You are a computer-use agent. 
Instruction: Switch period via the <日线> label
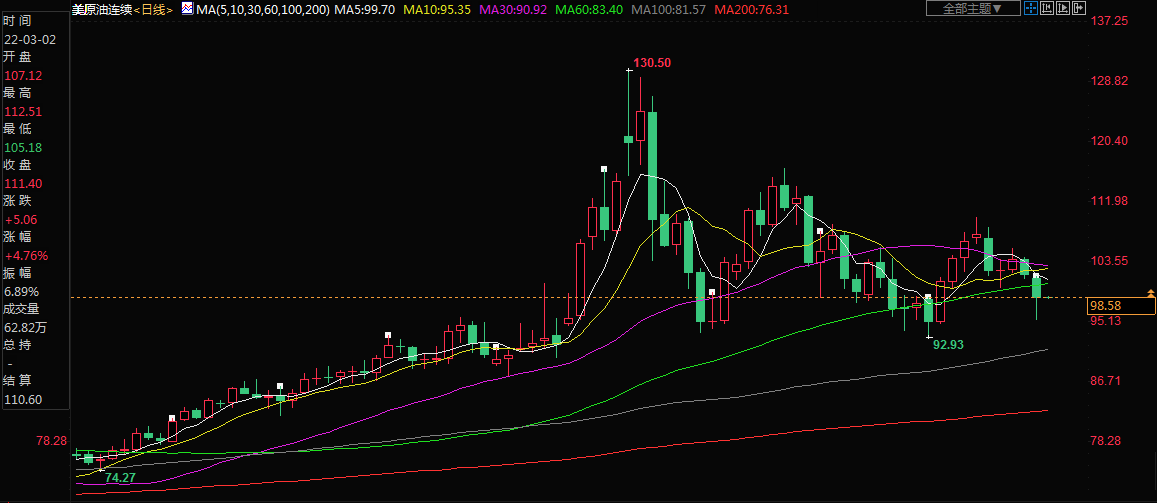pos(152,9)
